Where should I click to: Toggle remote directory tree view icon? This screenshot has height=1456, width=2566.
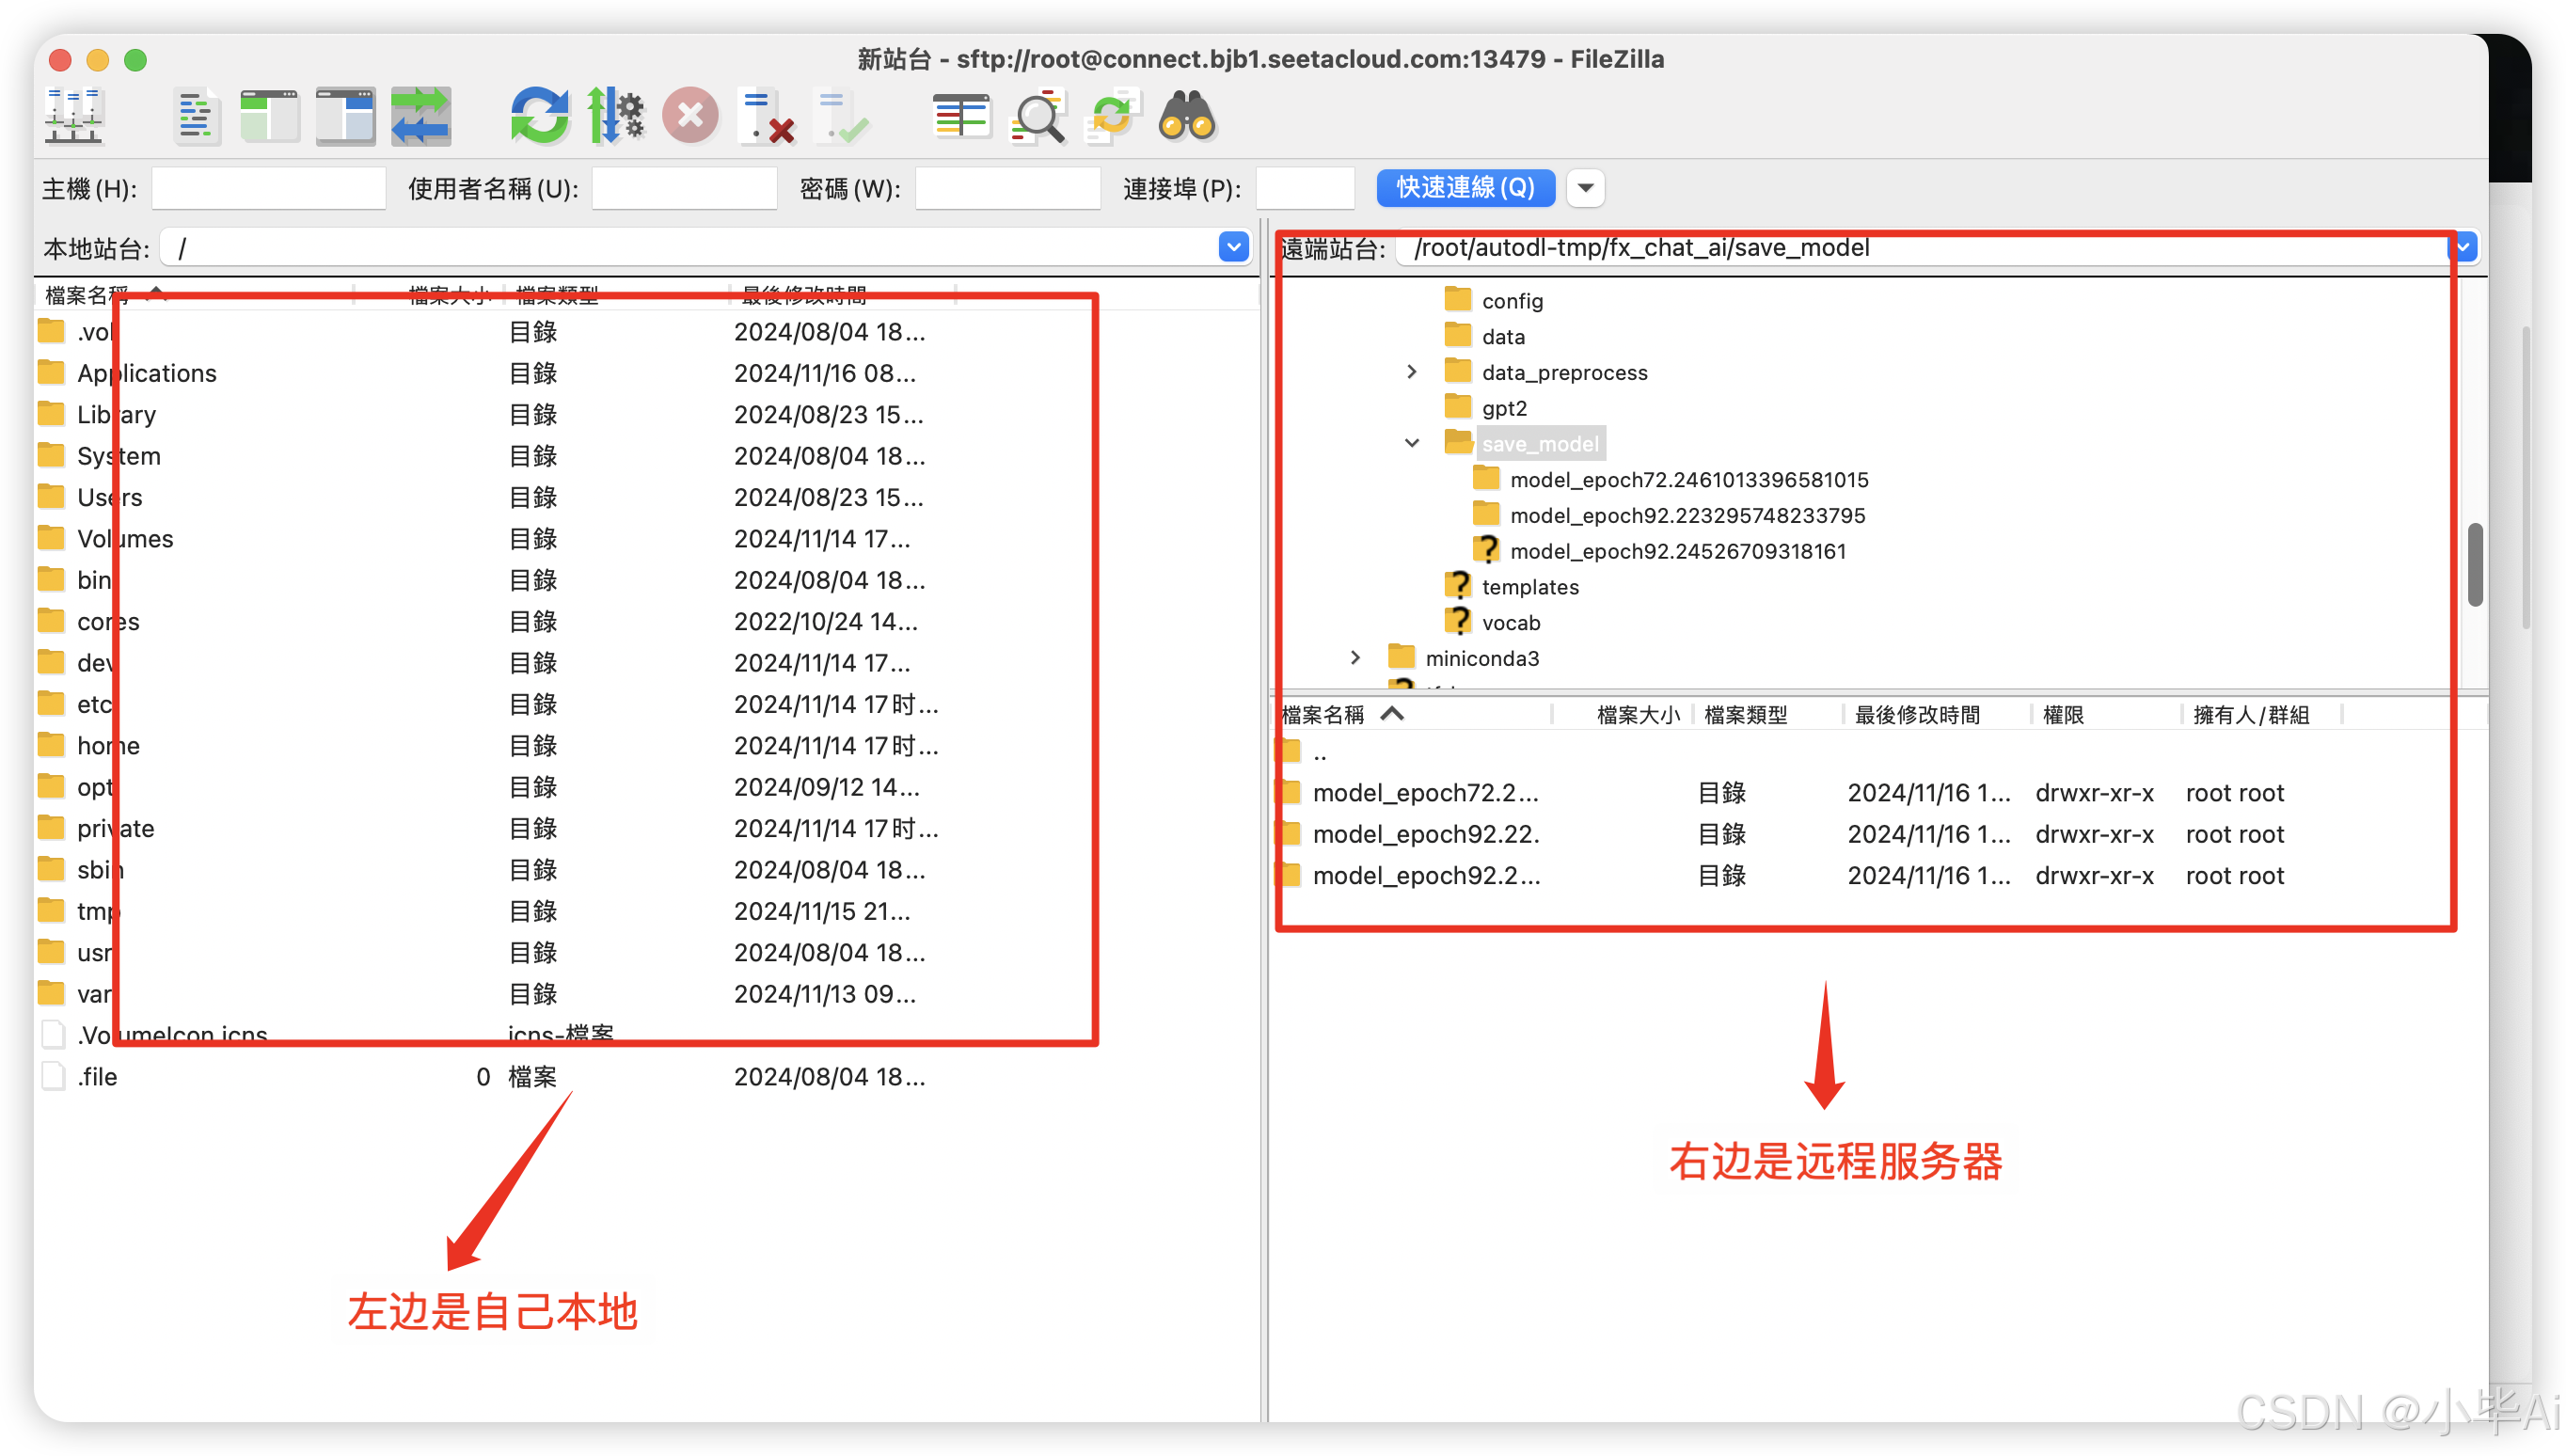click(345, 117)
